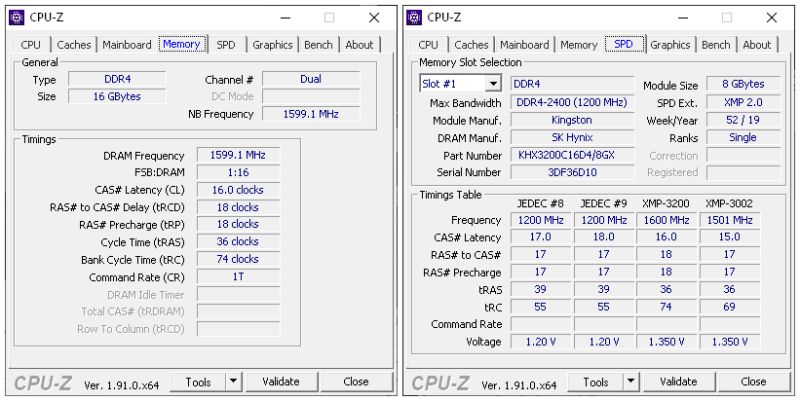Open the CPU tab in the left window

(31, 45)
